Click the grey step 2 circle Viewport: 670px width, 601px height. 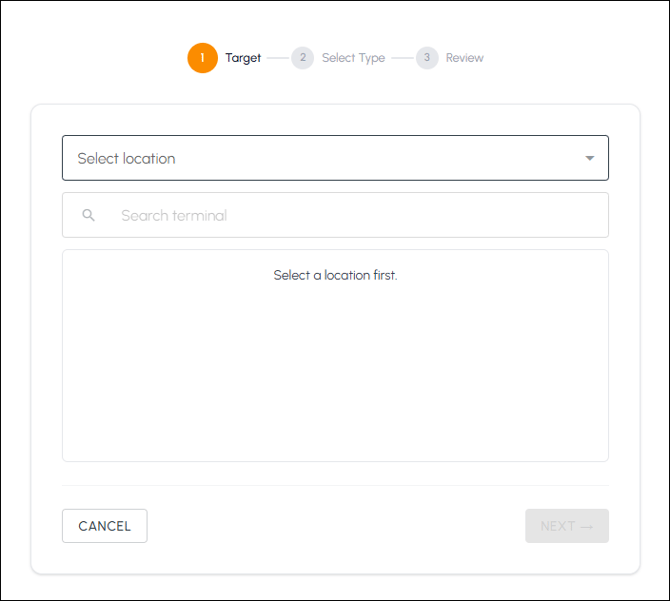pos(303,58)
